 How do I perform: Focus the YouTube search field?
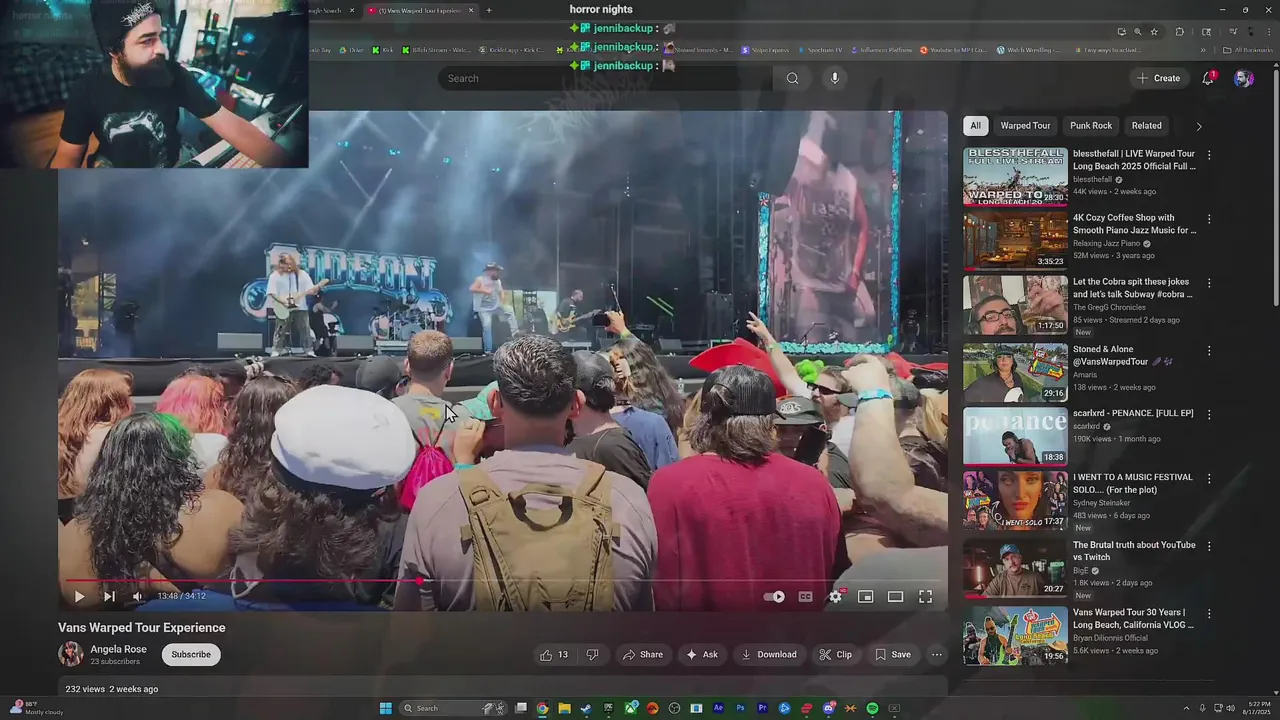(605, 78)
